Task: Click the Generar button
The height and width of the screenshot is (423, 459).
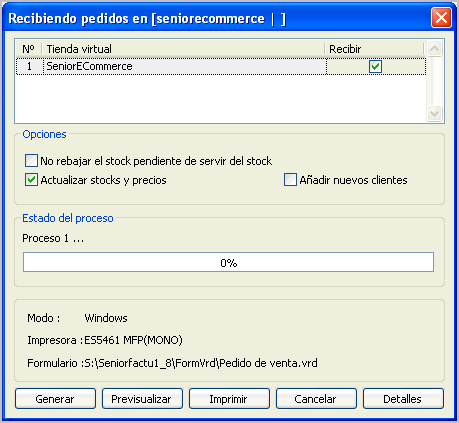Action: click(55, 399)
